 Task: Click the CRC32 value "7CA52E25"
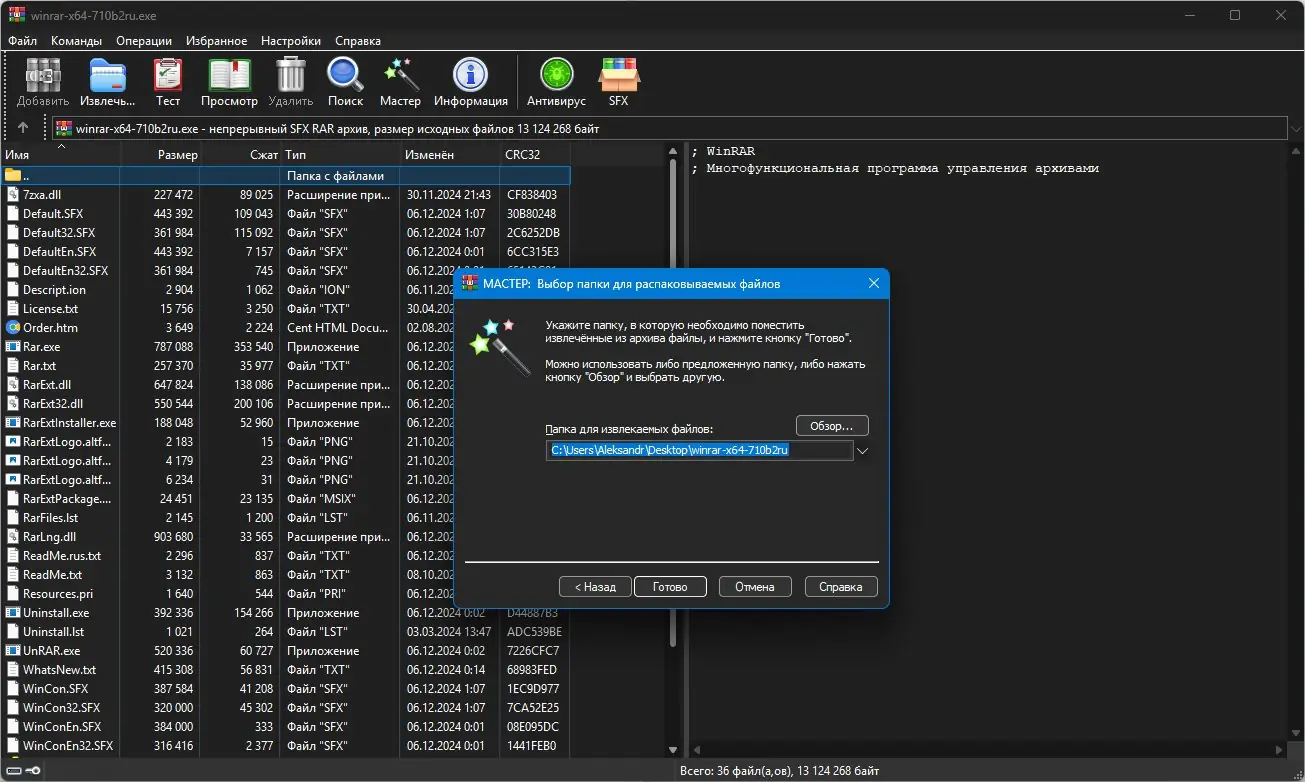point(533,708)
